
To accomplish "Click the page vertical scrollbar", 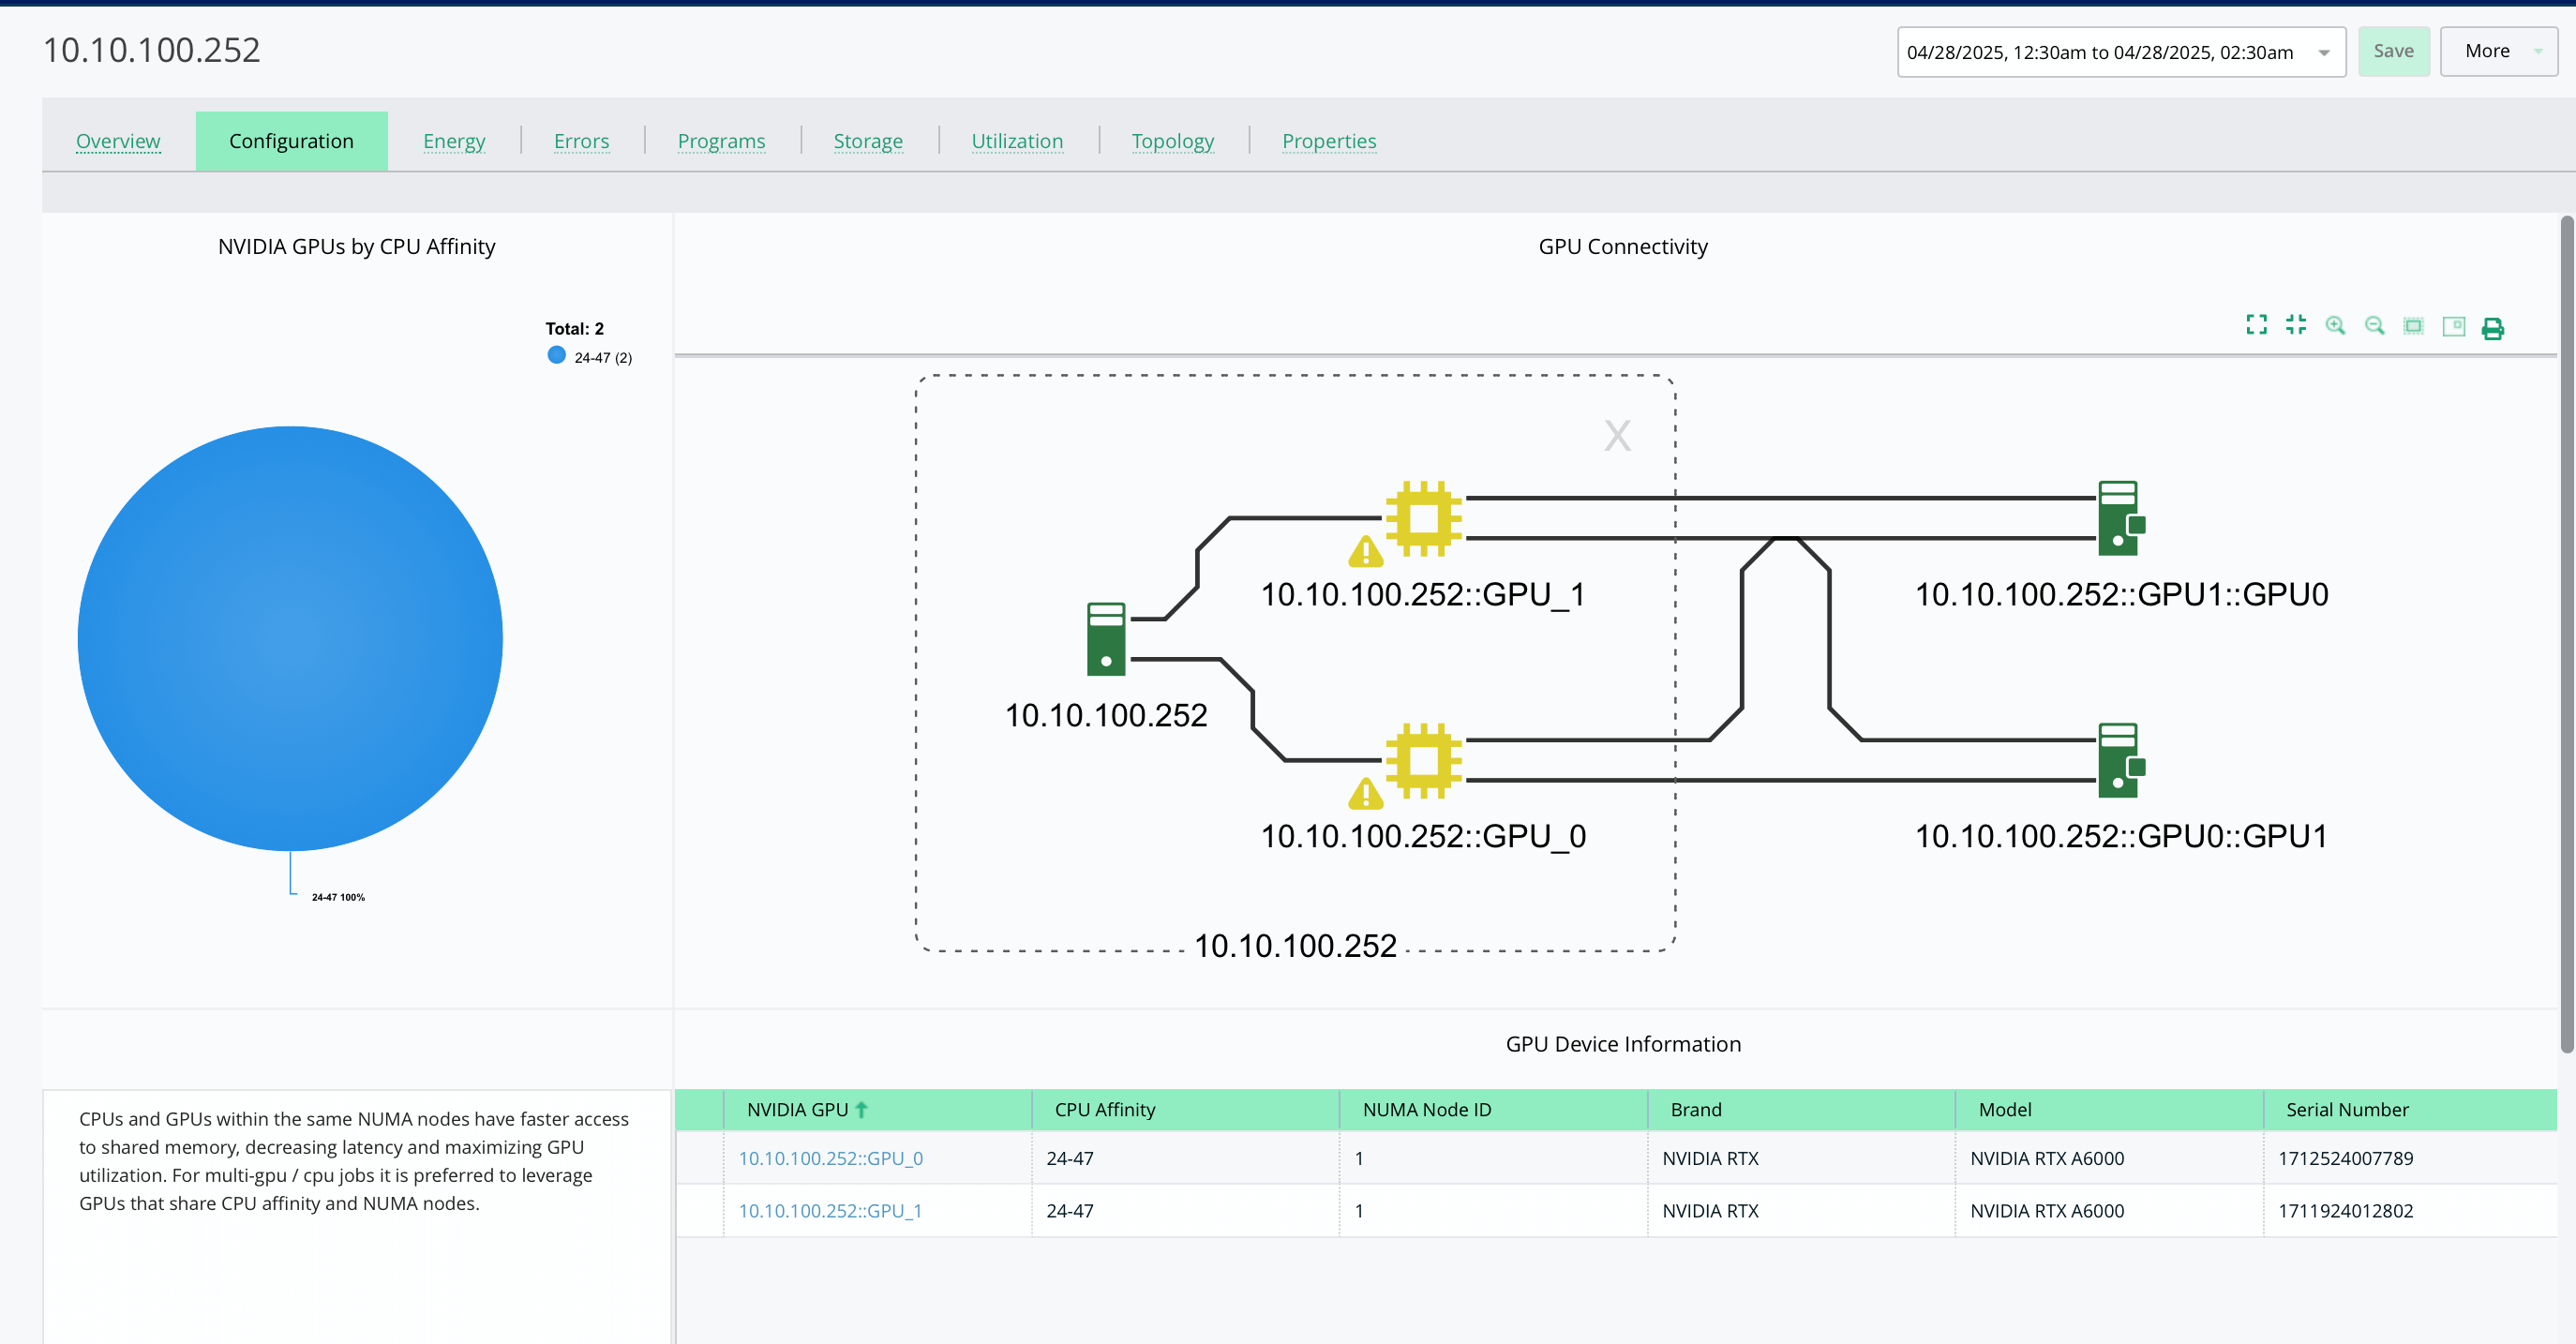I will click(2566, 634).
